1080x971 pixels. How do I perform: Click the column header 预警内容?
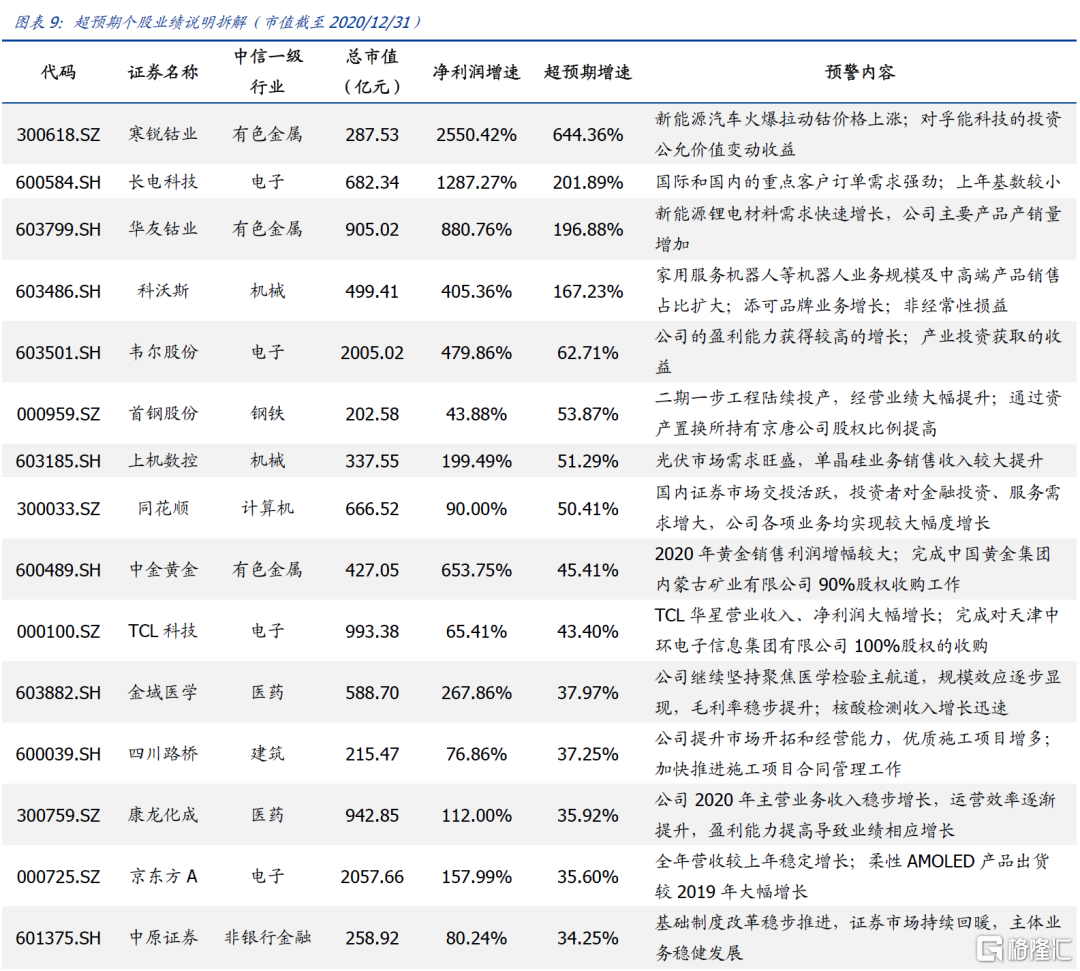(860, 72)
